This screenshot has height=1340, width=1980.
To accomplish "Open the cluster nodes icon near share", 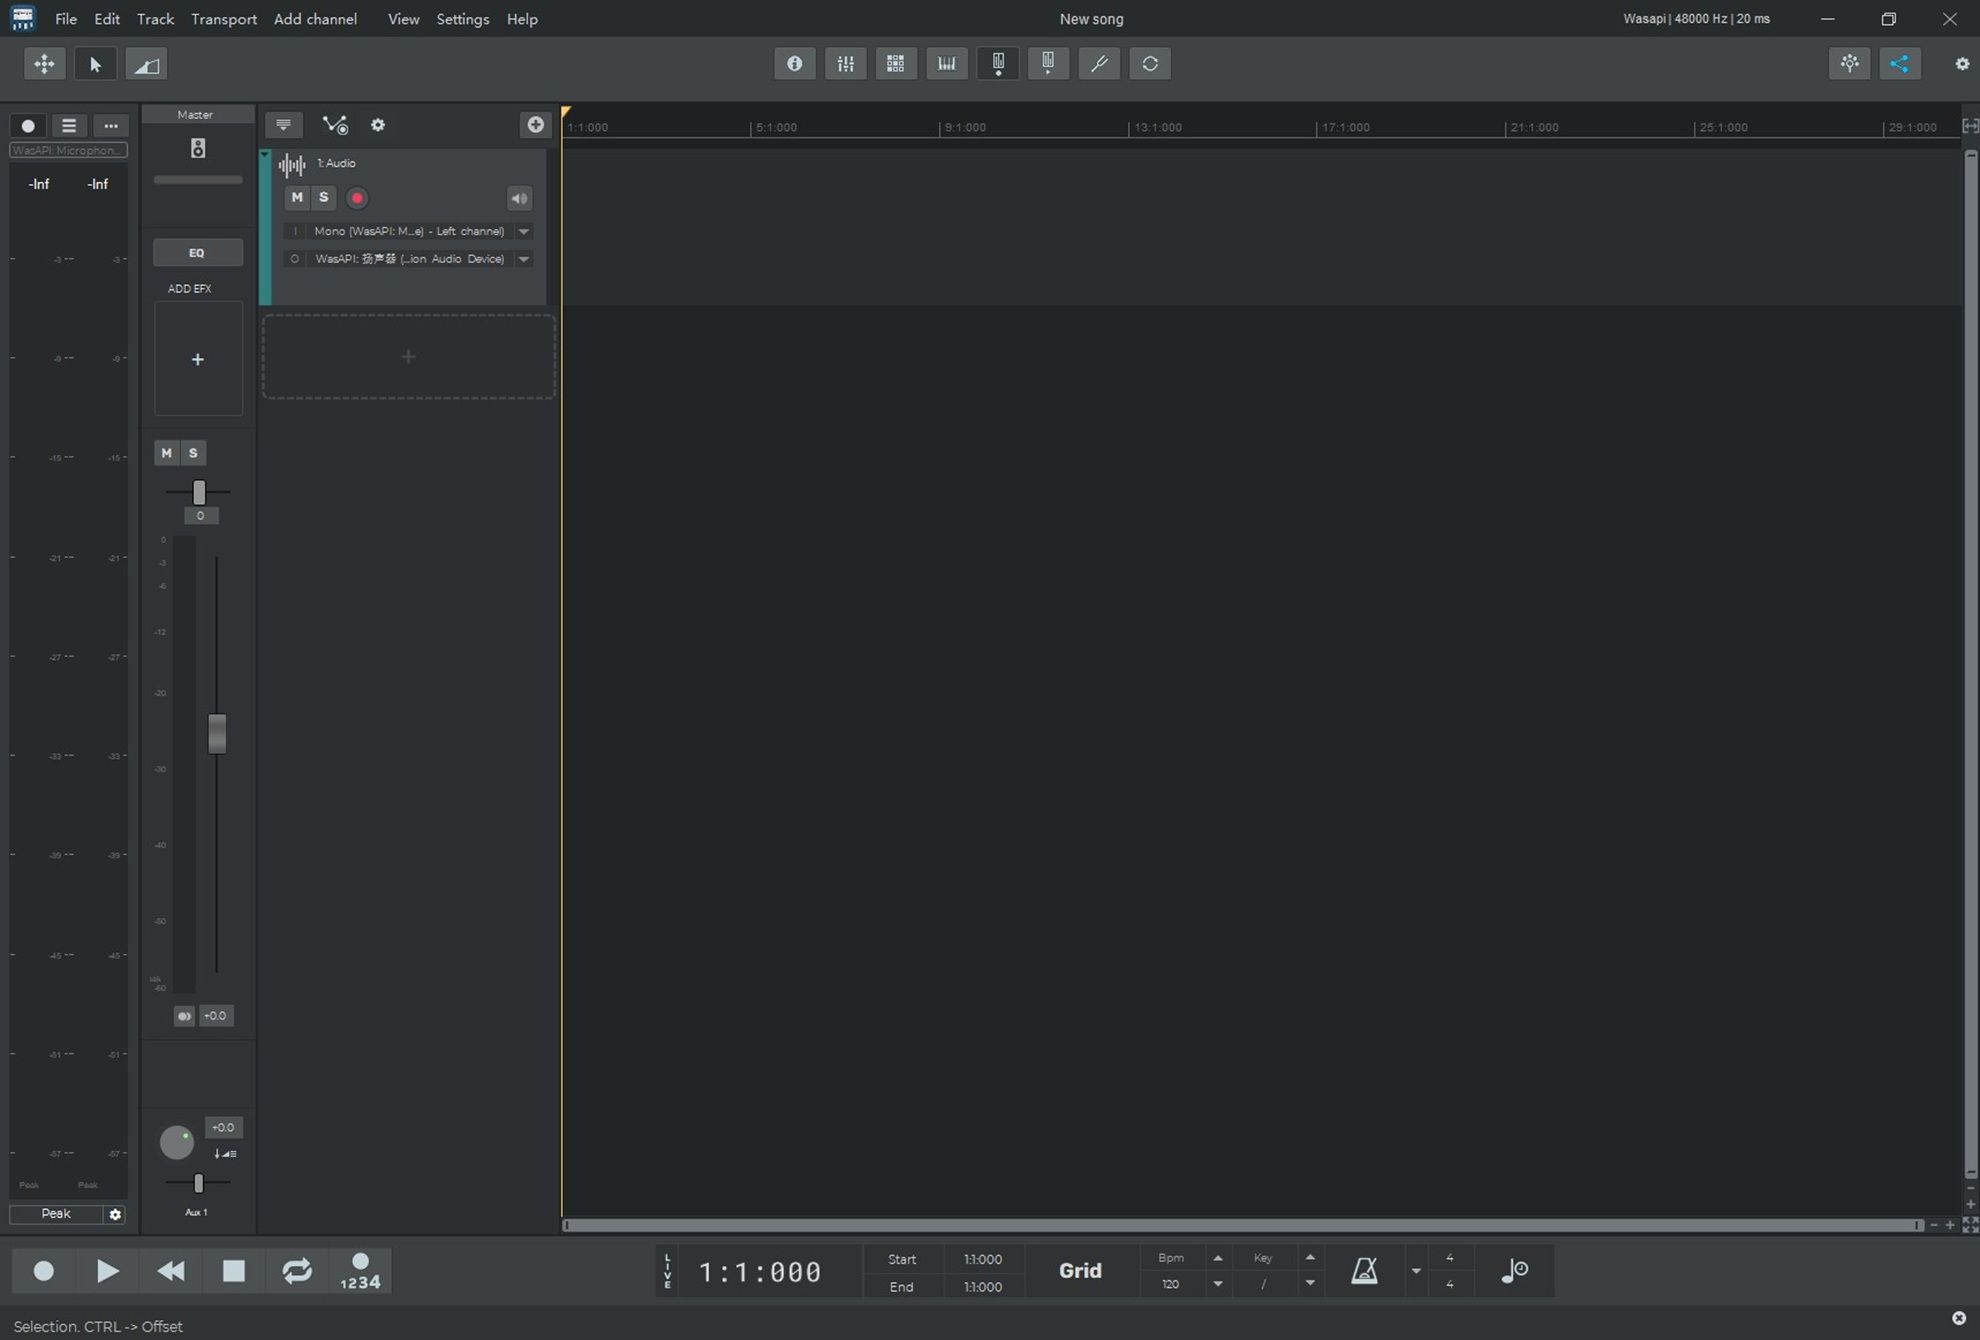I will point(1849,64).
